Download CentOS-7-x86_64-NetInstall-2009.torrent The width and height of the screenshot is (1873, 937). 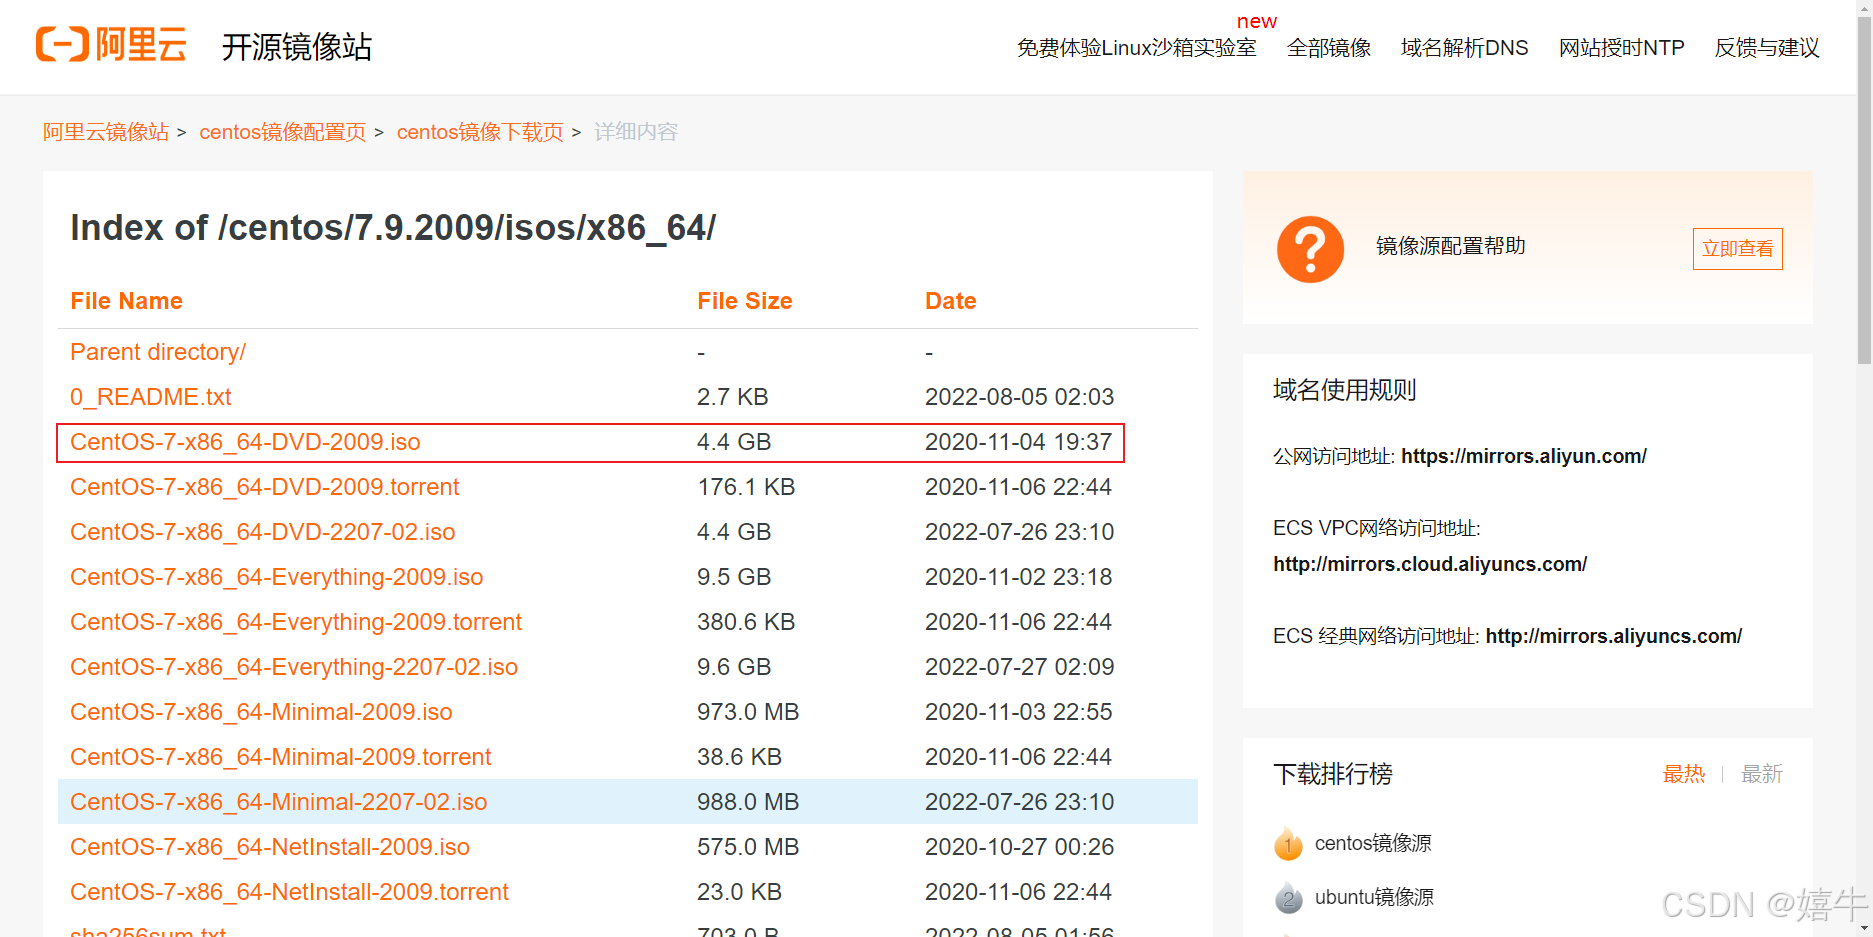[x=289, y=892]
